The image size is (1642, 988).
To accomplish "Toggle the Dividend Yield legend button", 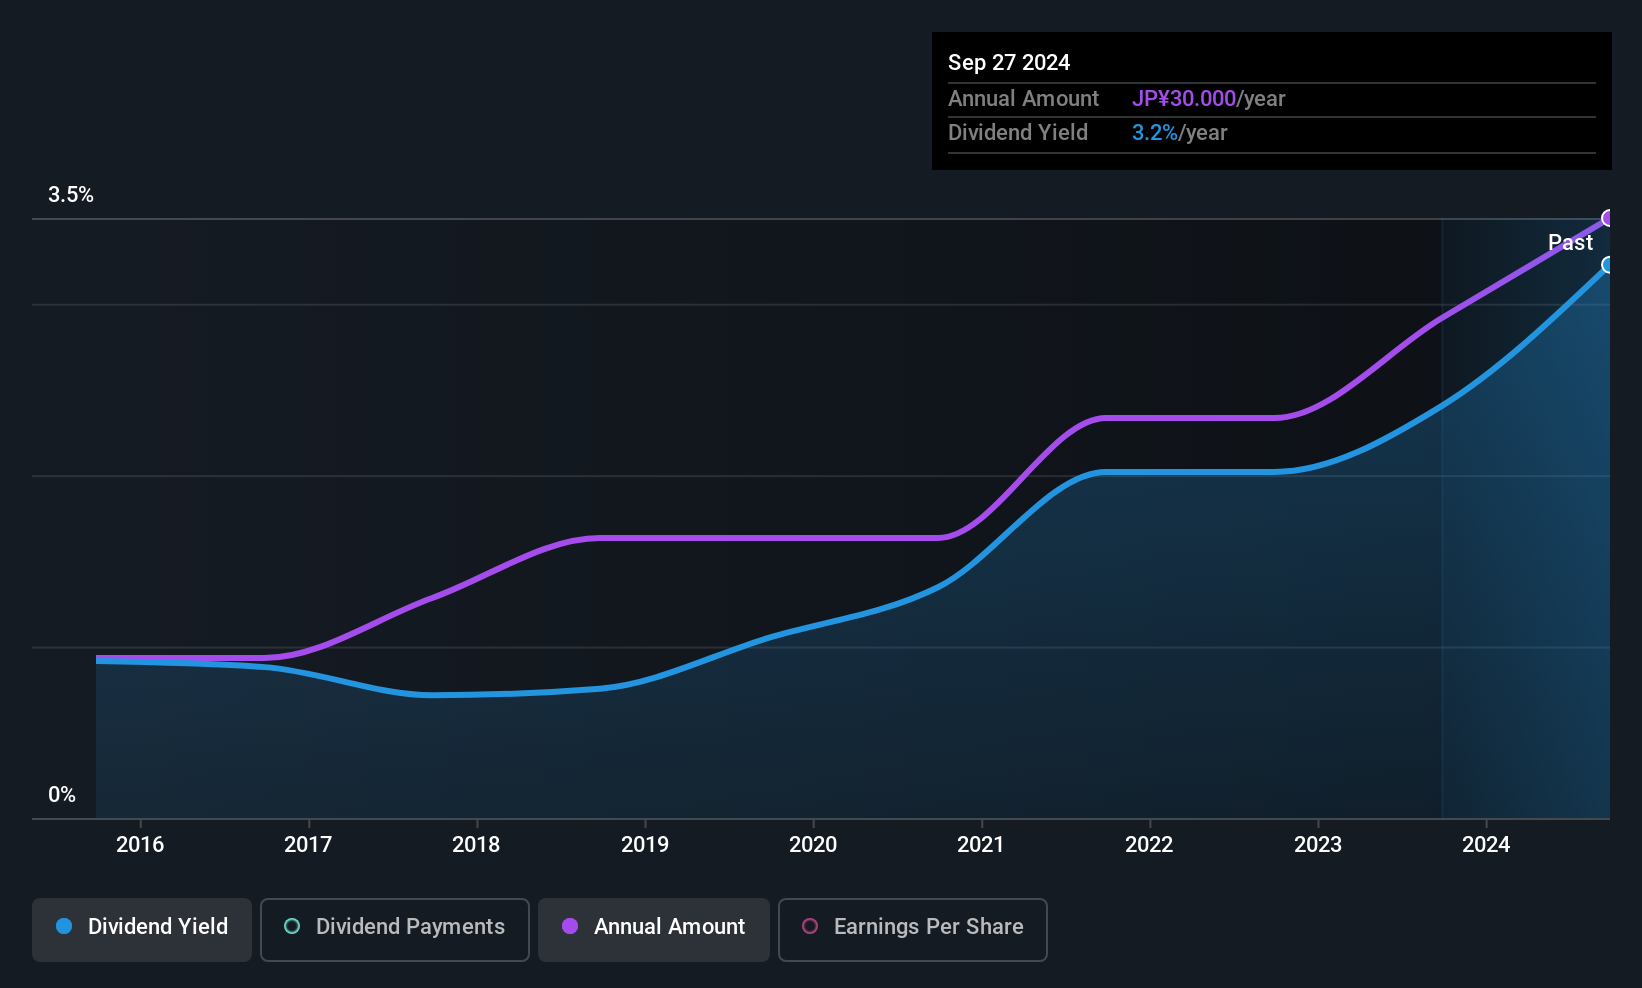I will pos(142,929).
